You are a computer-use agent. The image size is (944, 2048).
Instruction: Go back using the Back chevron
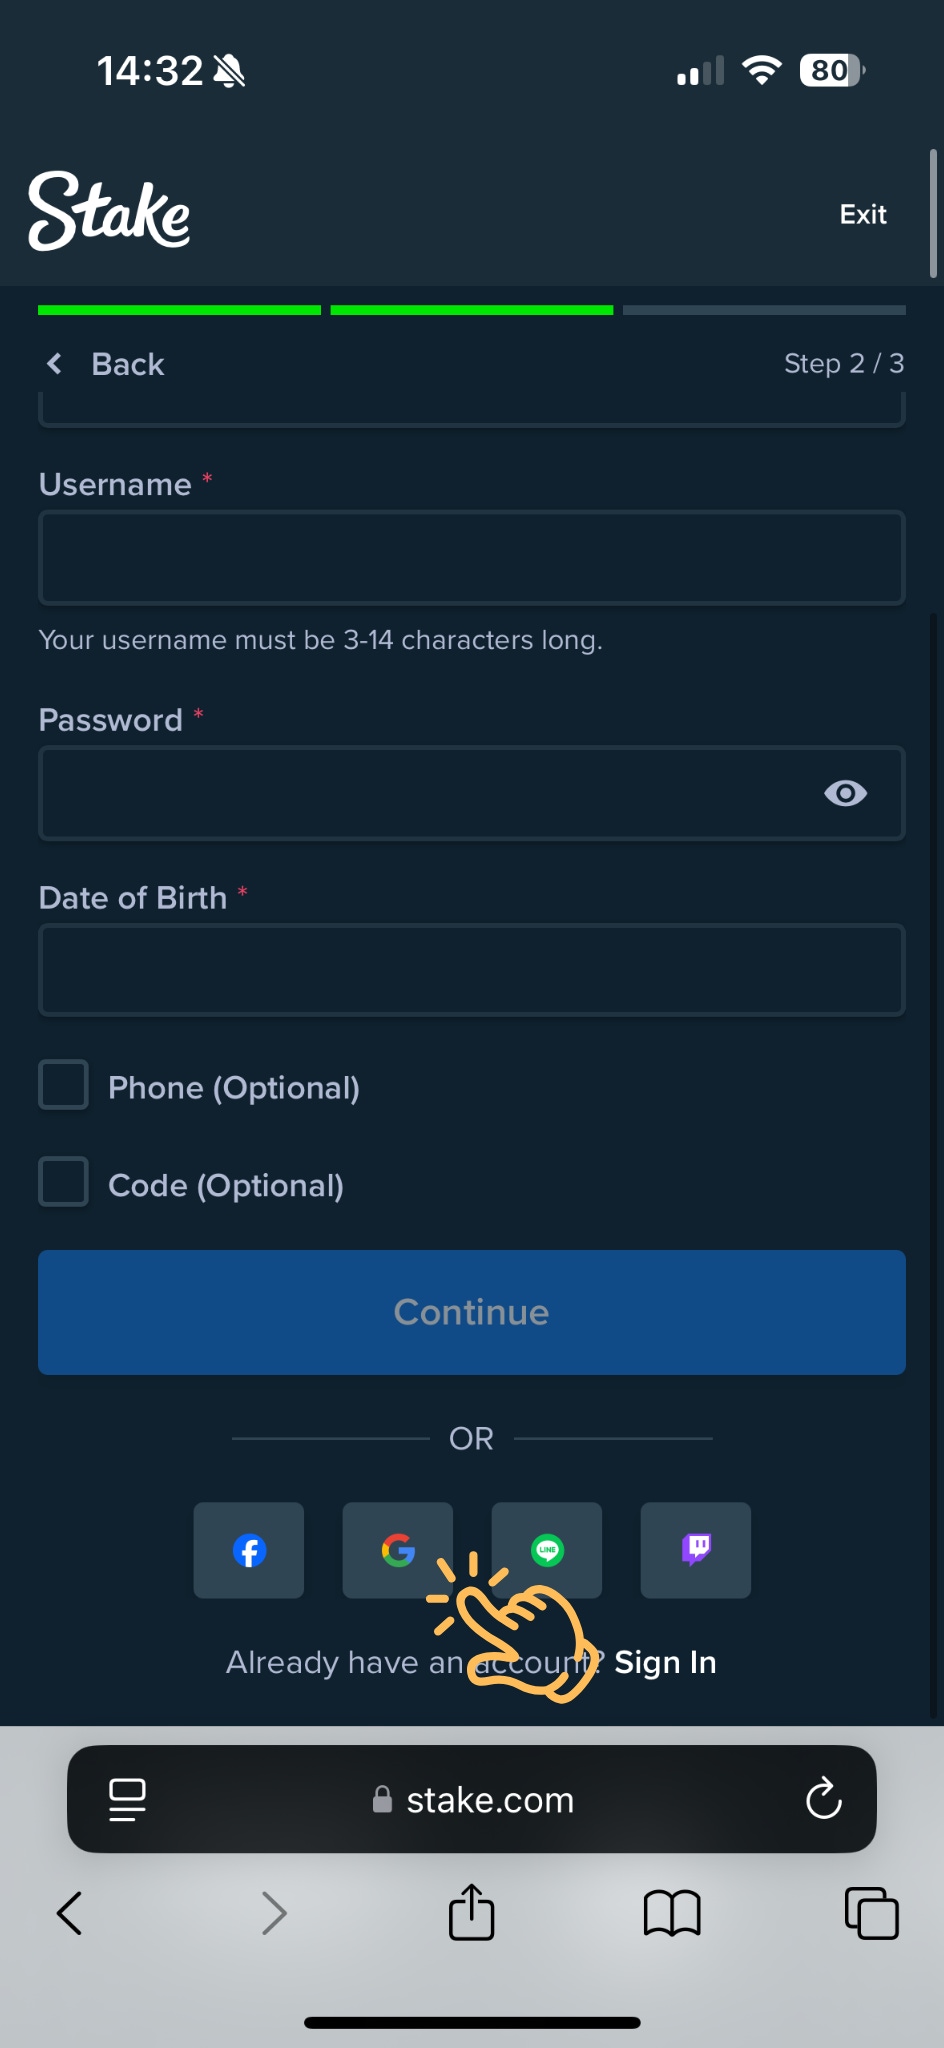point(55,363)
